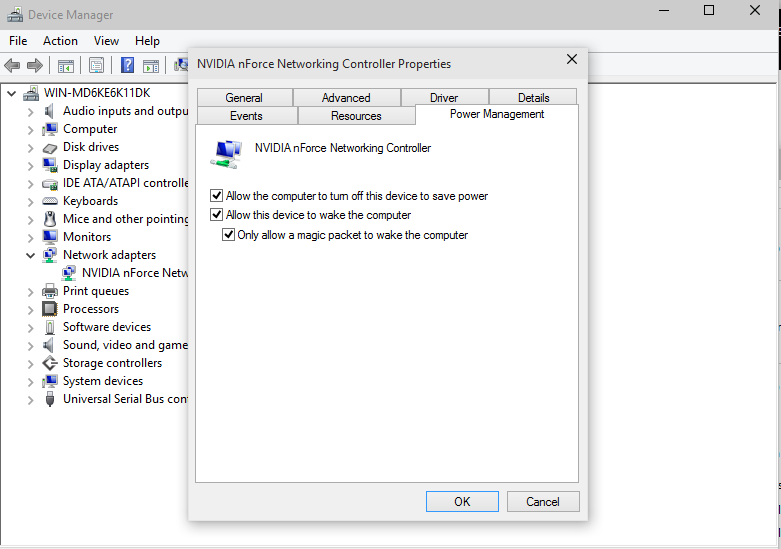Click the Storage controllers icon
Image resolution: width=781 pixels, height=549 pixels.
(x=50, y=363)
